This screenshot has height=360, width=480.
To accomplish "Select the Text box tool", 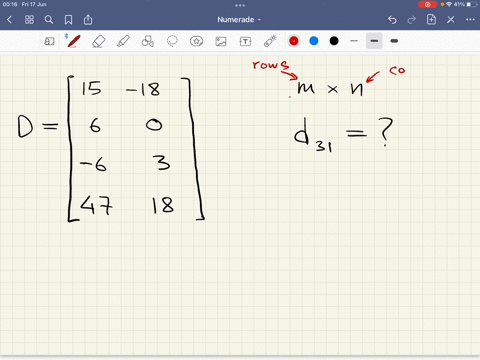I will 245,41.
